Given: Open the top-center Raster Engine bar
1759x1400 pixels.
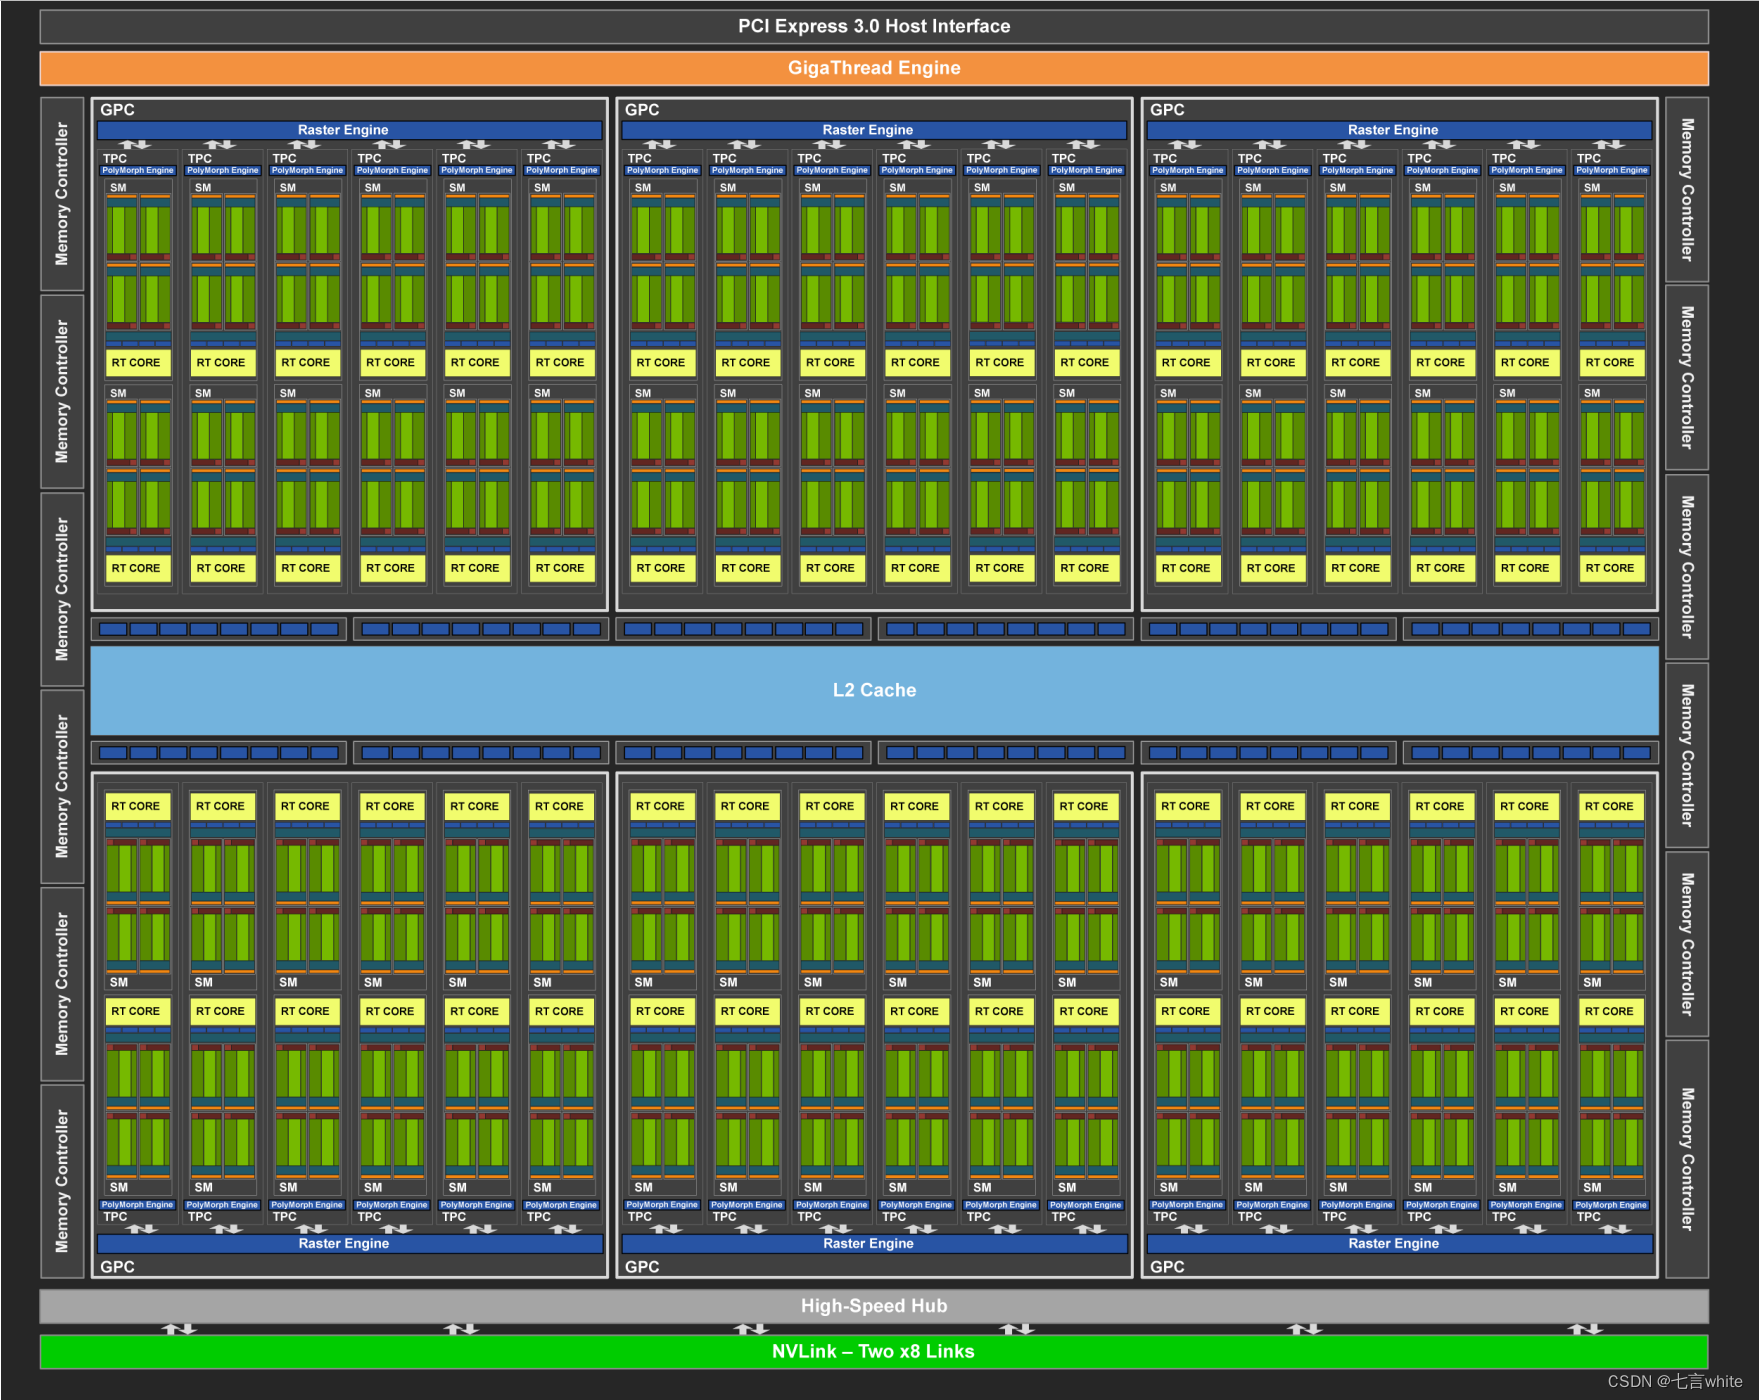Looking at the screenshot, I should tap(872, 130).
